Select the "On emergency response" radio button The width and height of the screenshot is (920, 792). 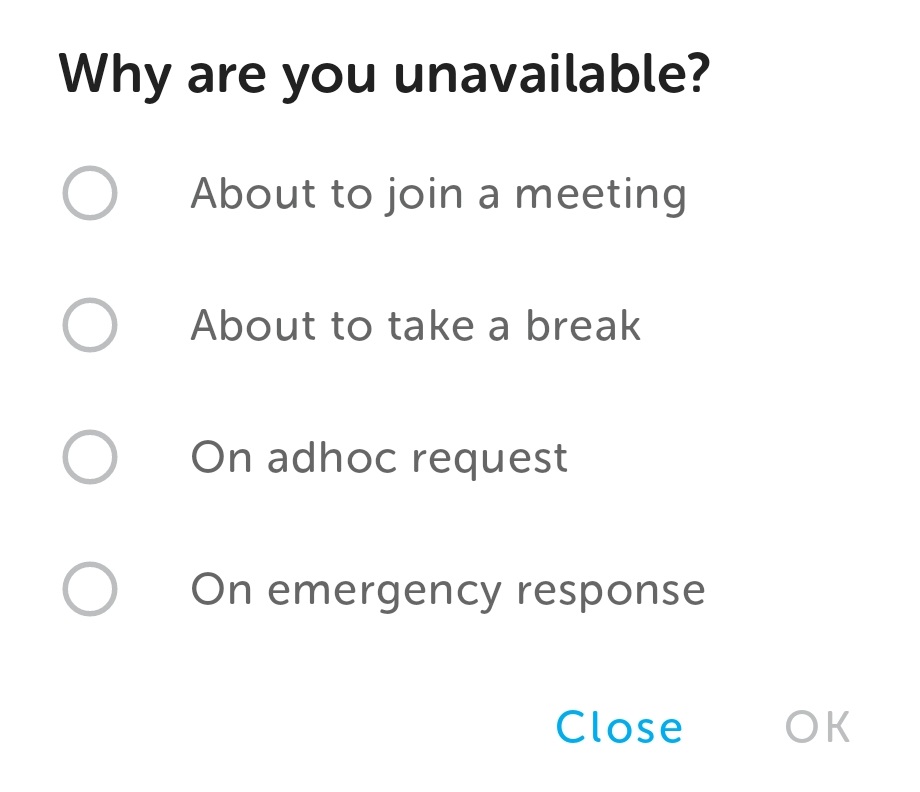point(90,589)
